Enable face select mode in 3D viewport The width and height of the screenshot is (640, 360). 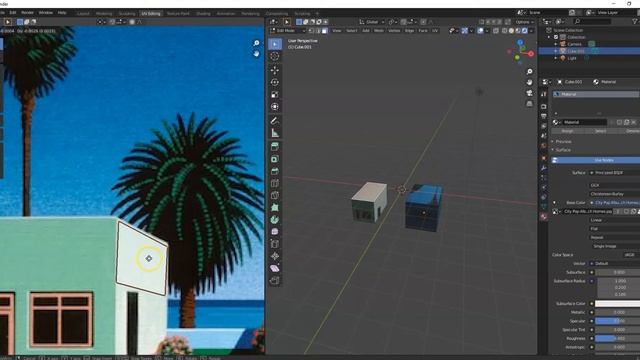tap(324, 31)
